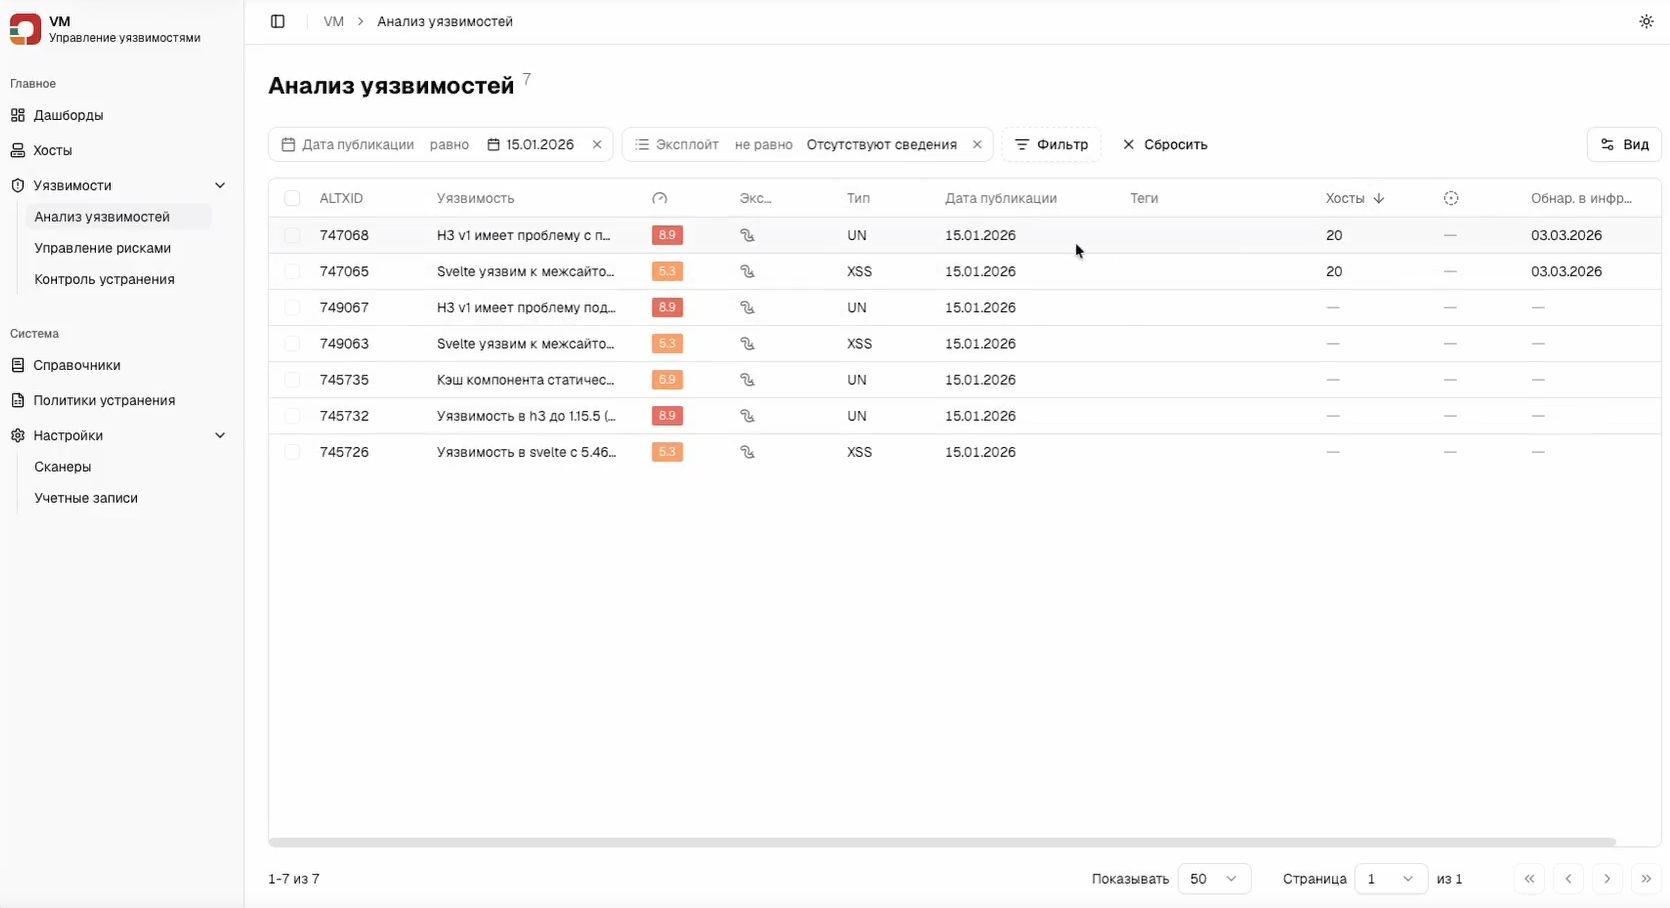Click the Фильтр button
The height and width of the screenshot is (908, 1670).
[1051, 145]
